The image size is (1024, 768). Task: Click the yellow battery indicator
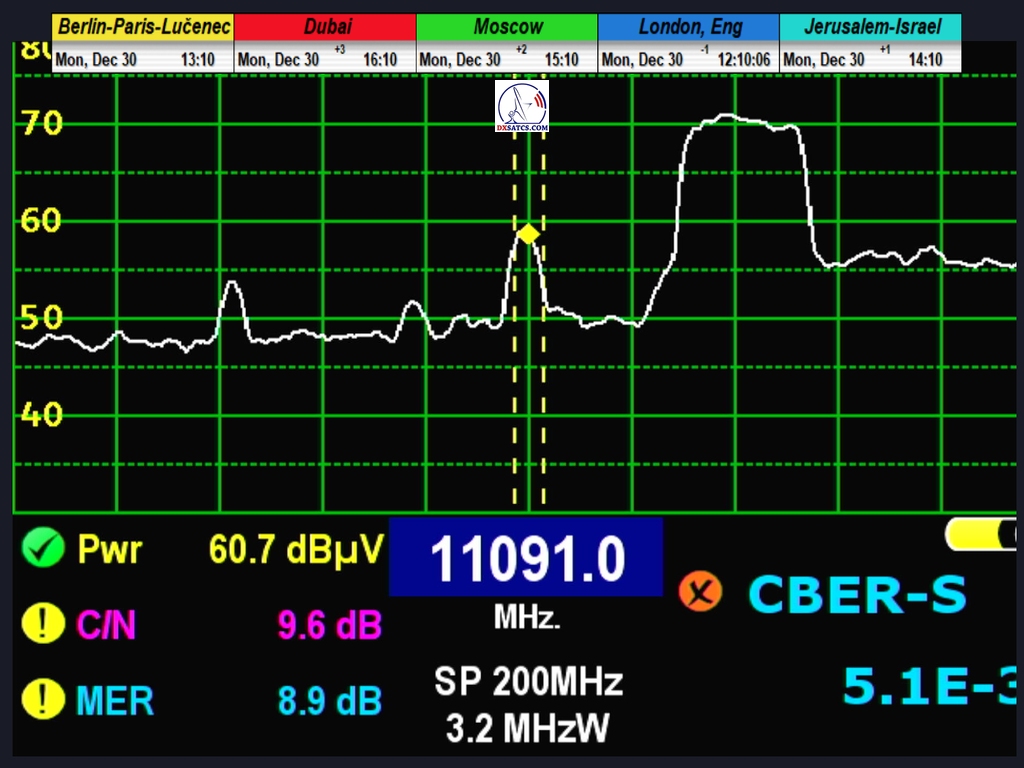coord(983,535)
